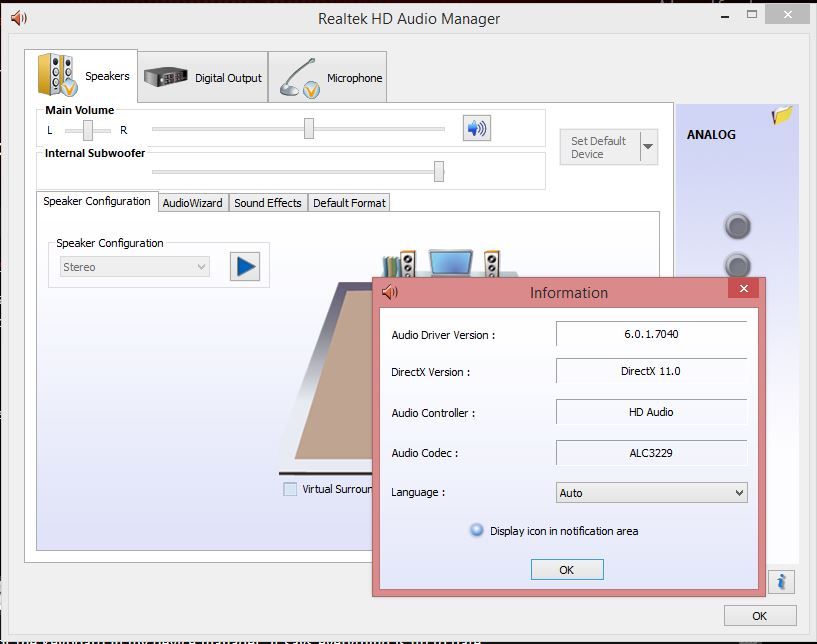This screenshot has width=817, height=644.
Task: Close the Information dialog
Action: click(x=744, y=289)
